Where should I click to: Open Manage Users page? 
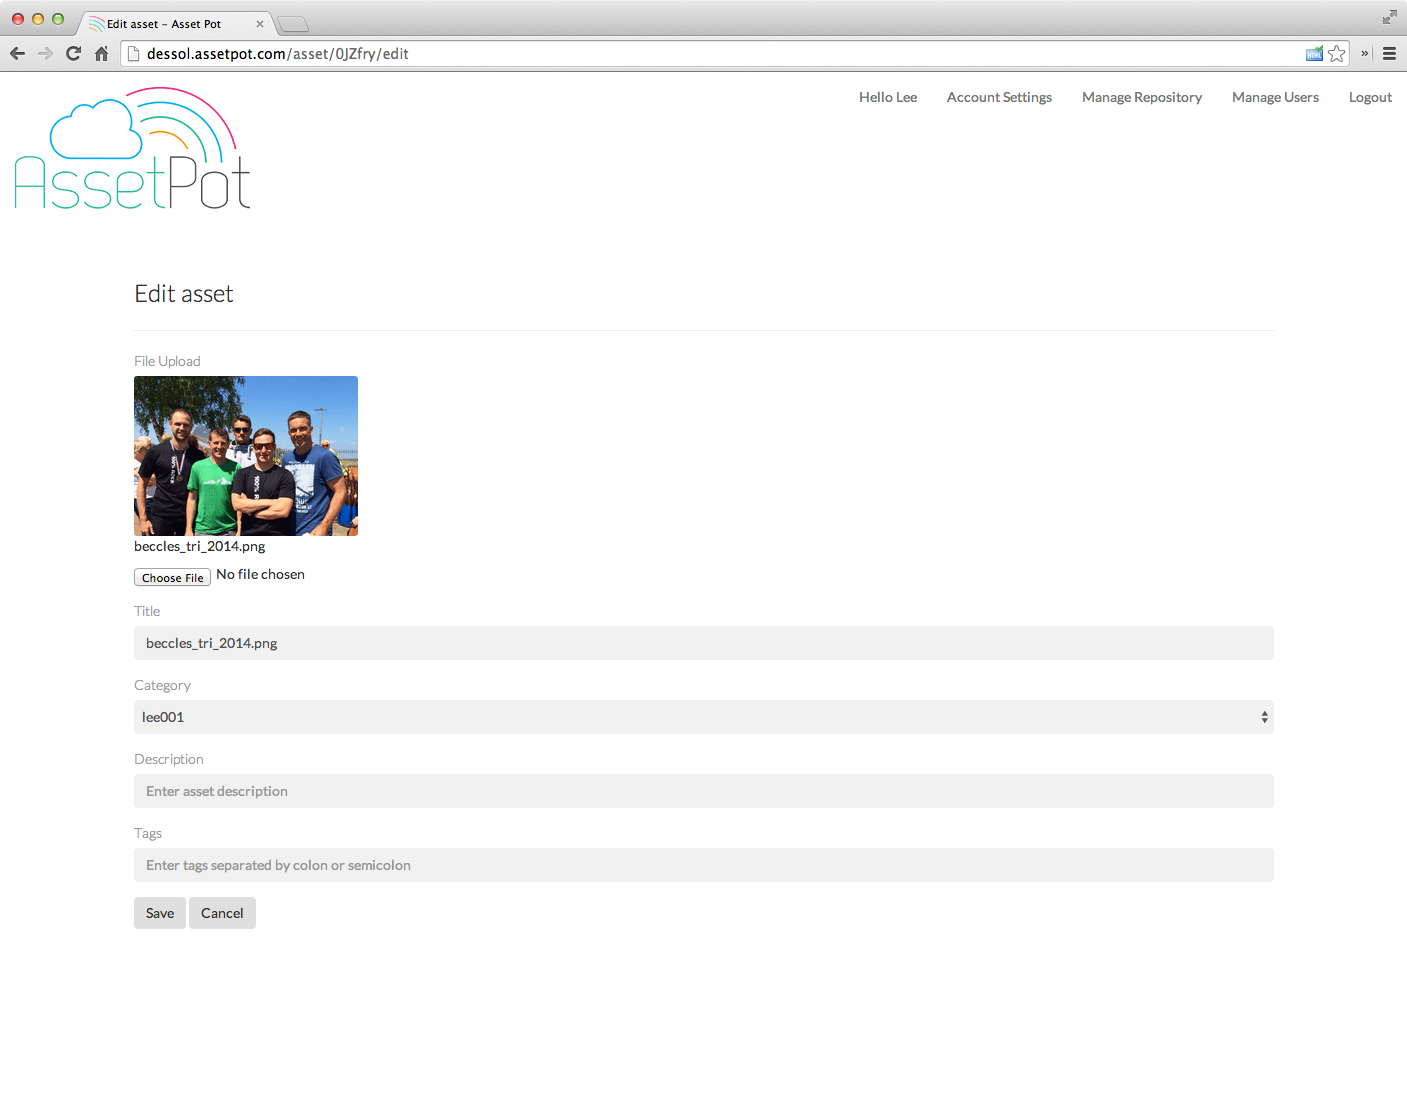pyautogui.click(x=1275, y=97)
